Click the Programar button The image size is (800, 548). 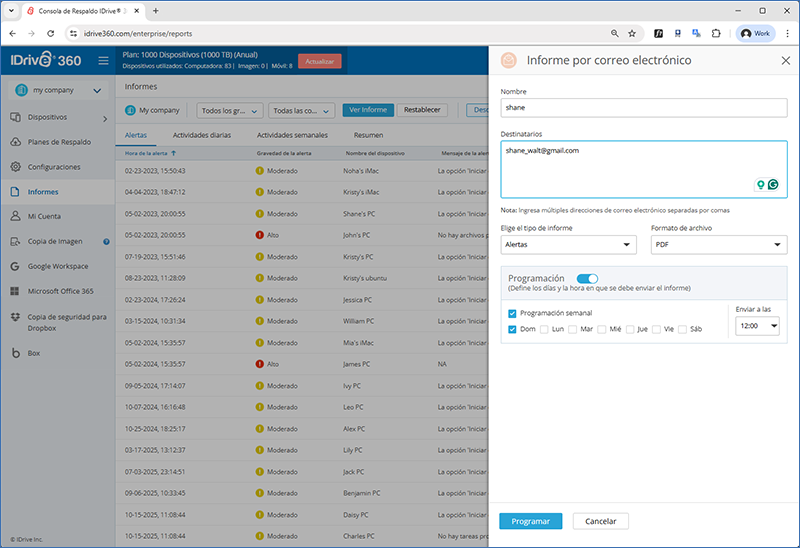[x=530, y=521]
